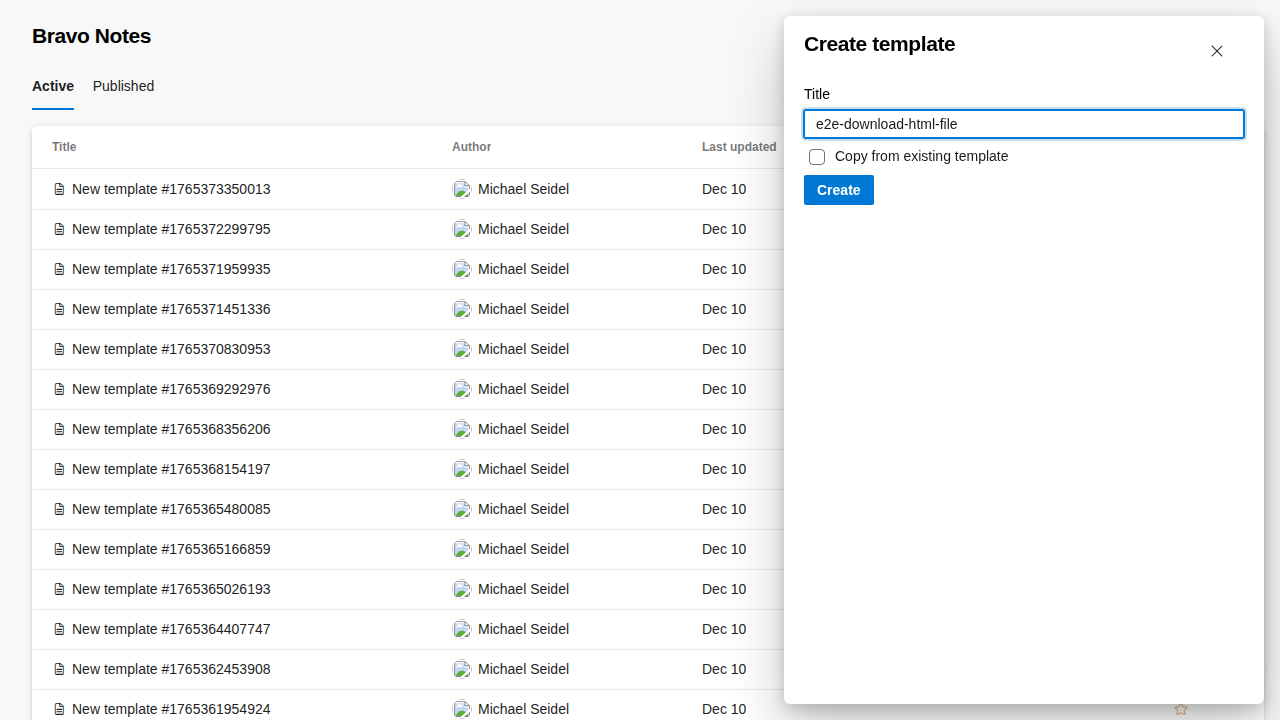Sort by Last updated column header
Image resolution: width=1280 pixels, height=720 pixels.
tap(739, 147)
